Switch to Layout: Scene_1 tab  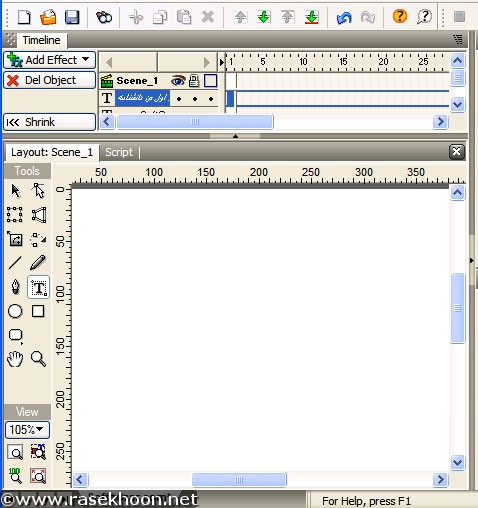52,152
